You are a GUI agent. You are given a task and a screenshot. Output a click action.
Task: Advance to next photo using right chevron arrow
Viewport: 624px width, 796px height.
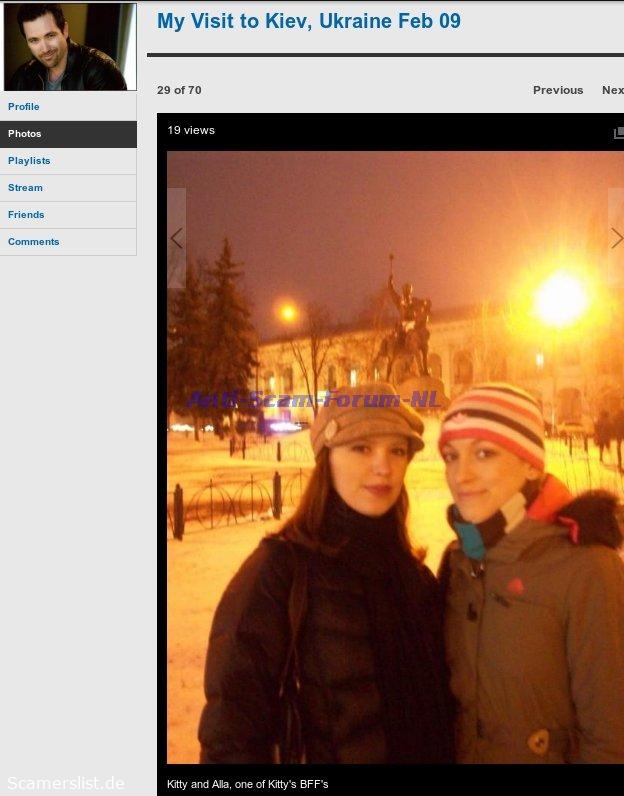tap(615, 238)
